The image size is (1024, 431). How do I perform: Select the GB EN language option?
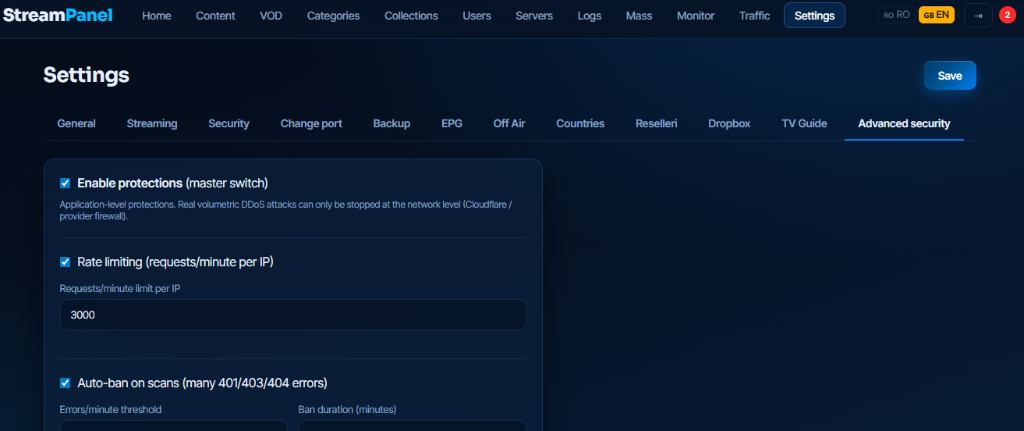(x=936, y=15)
